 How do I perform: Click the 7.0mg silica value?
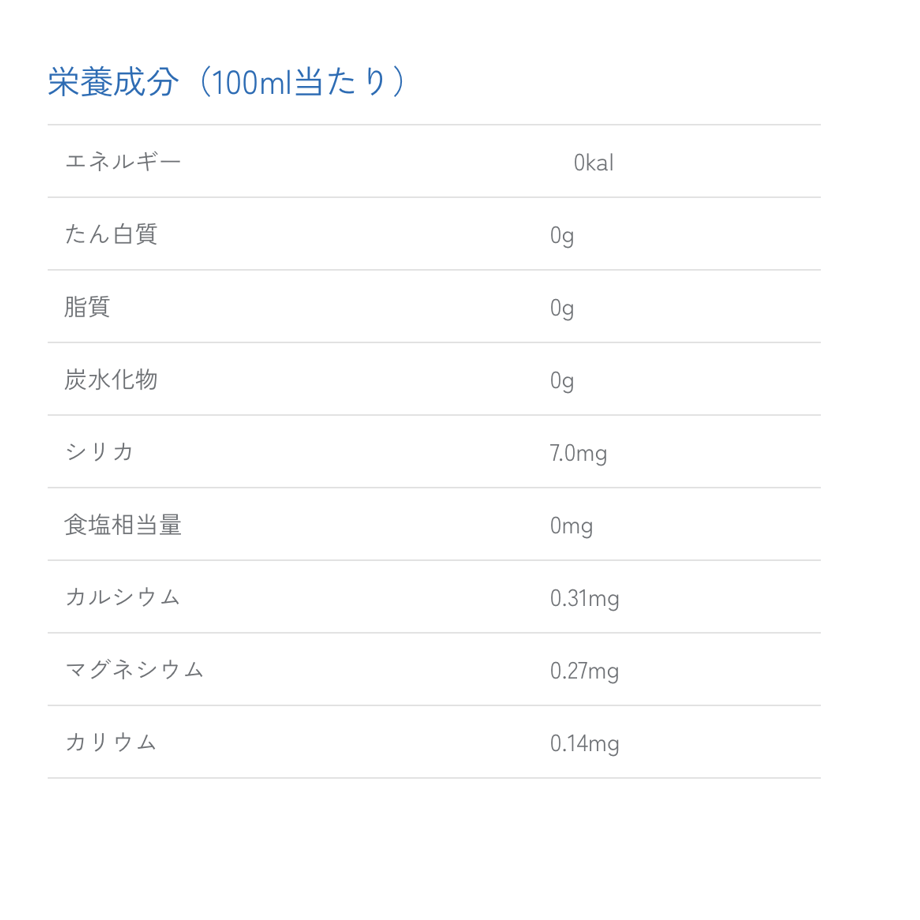tap(578, 454)
